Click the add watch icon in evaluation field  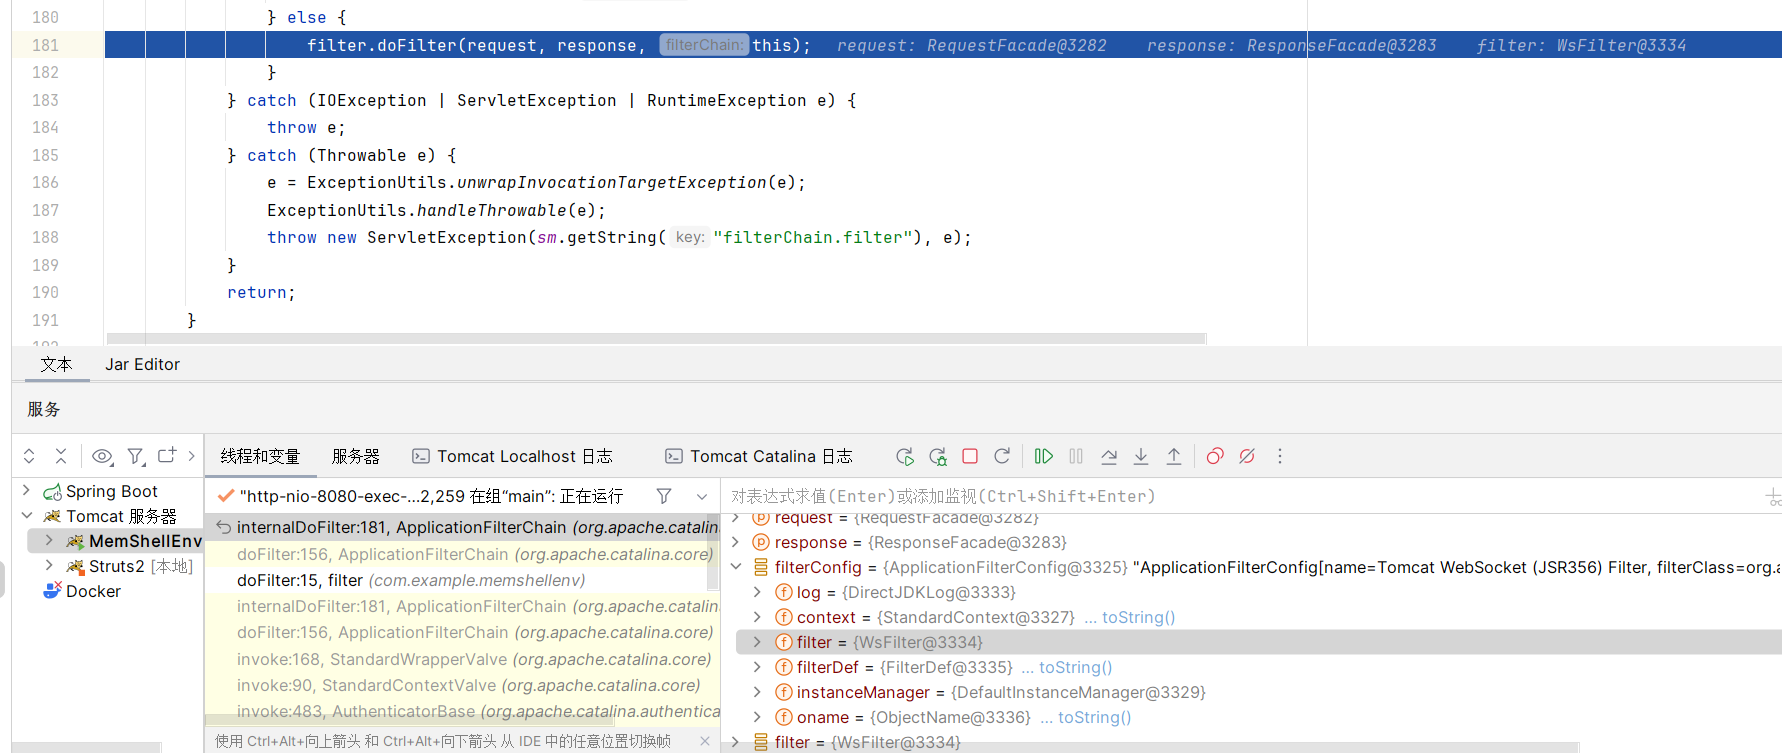click(x=1773, y=496)
